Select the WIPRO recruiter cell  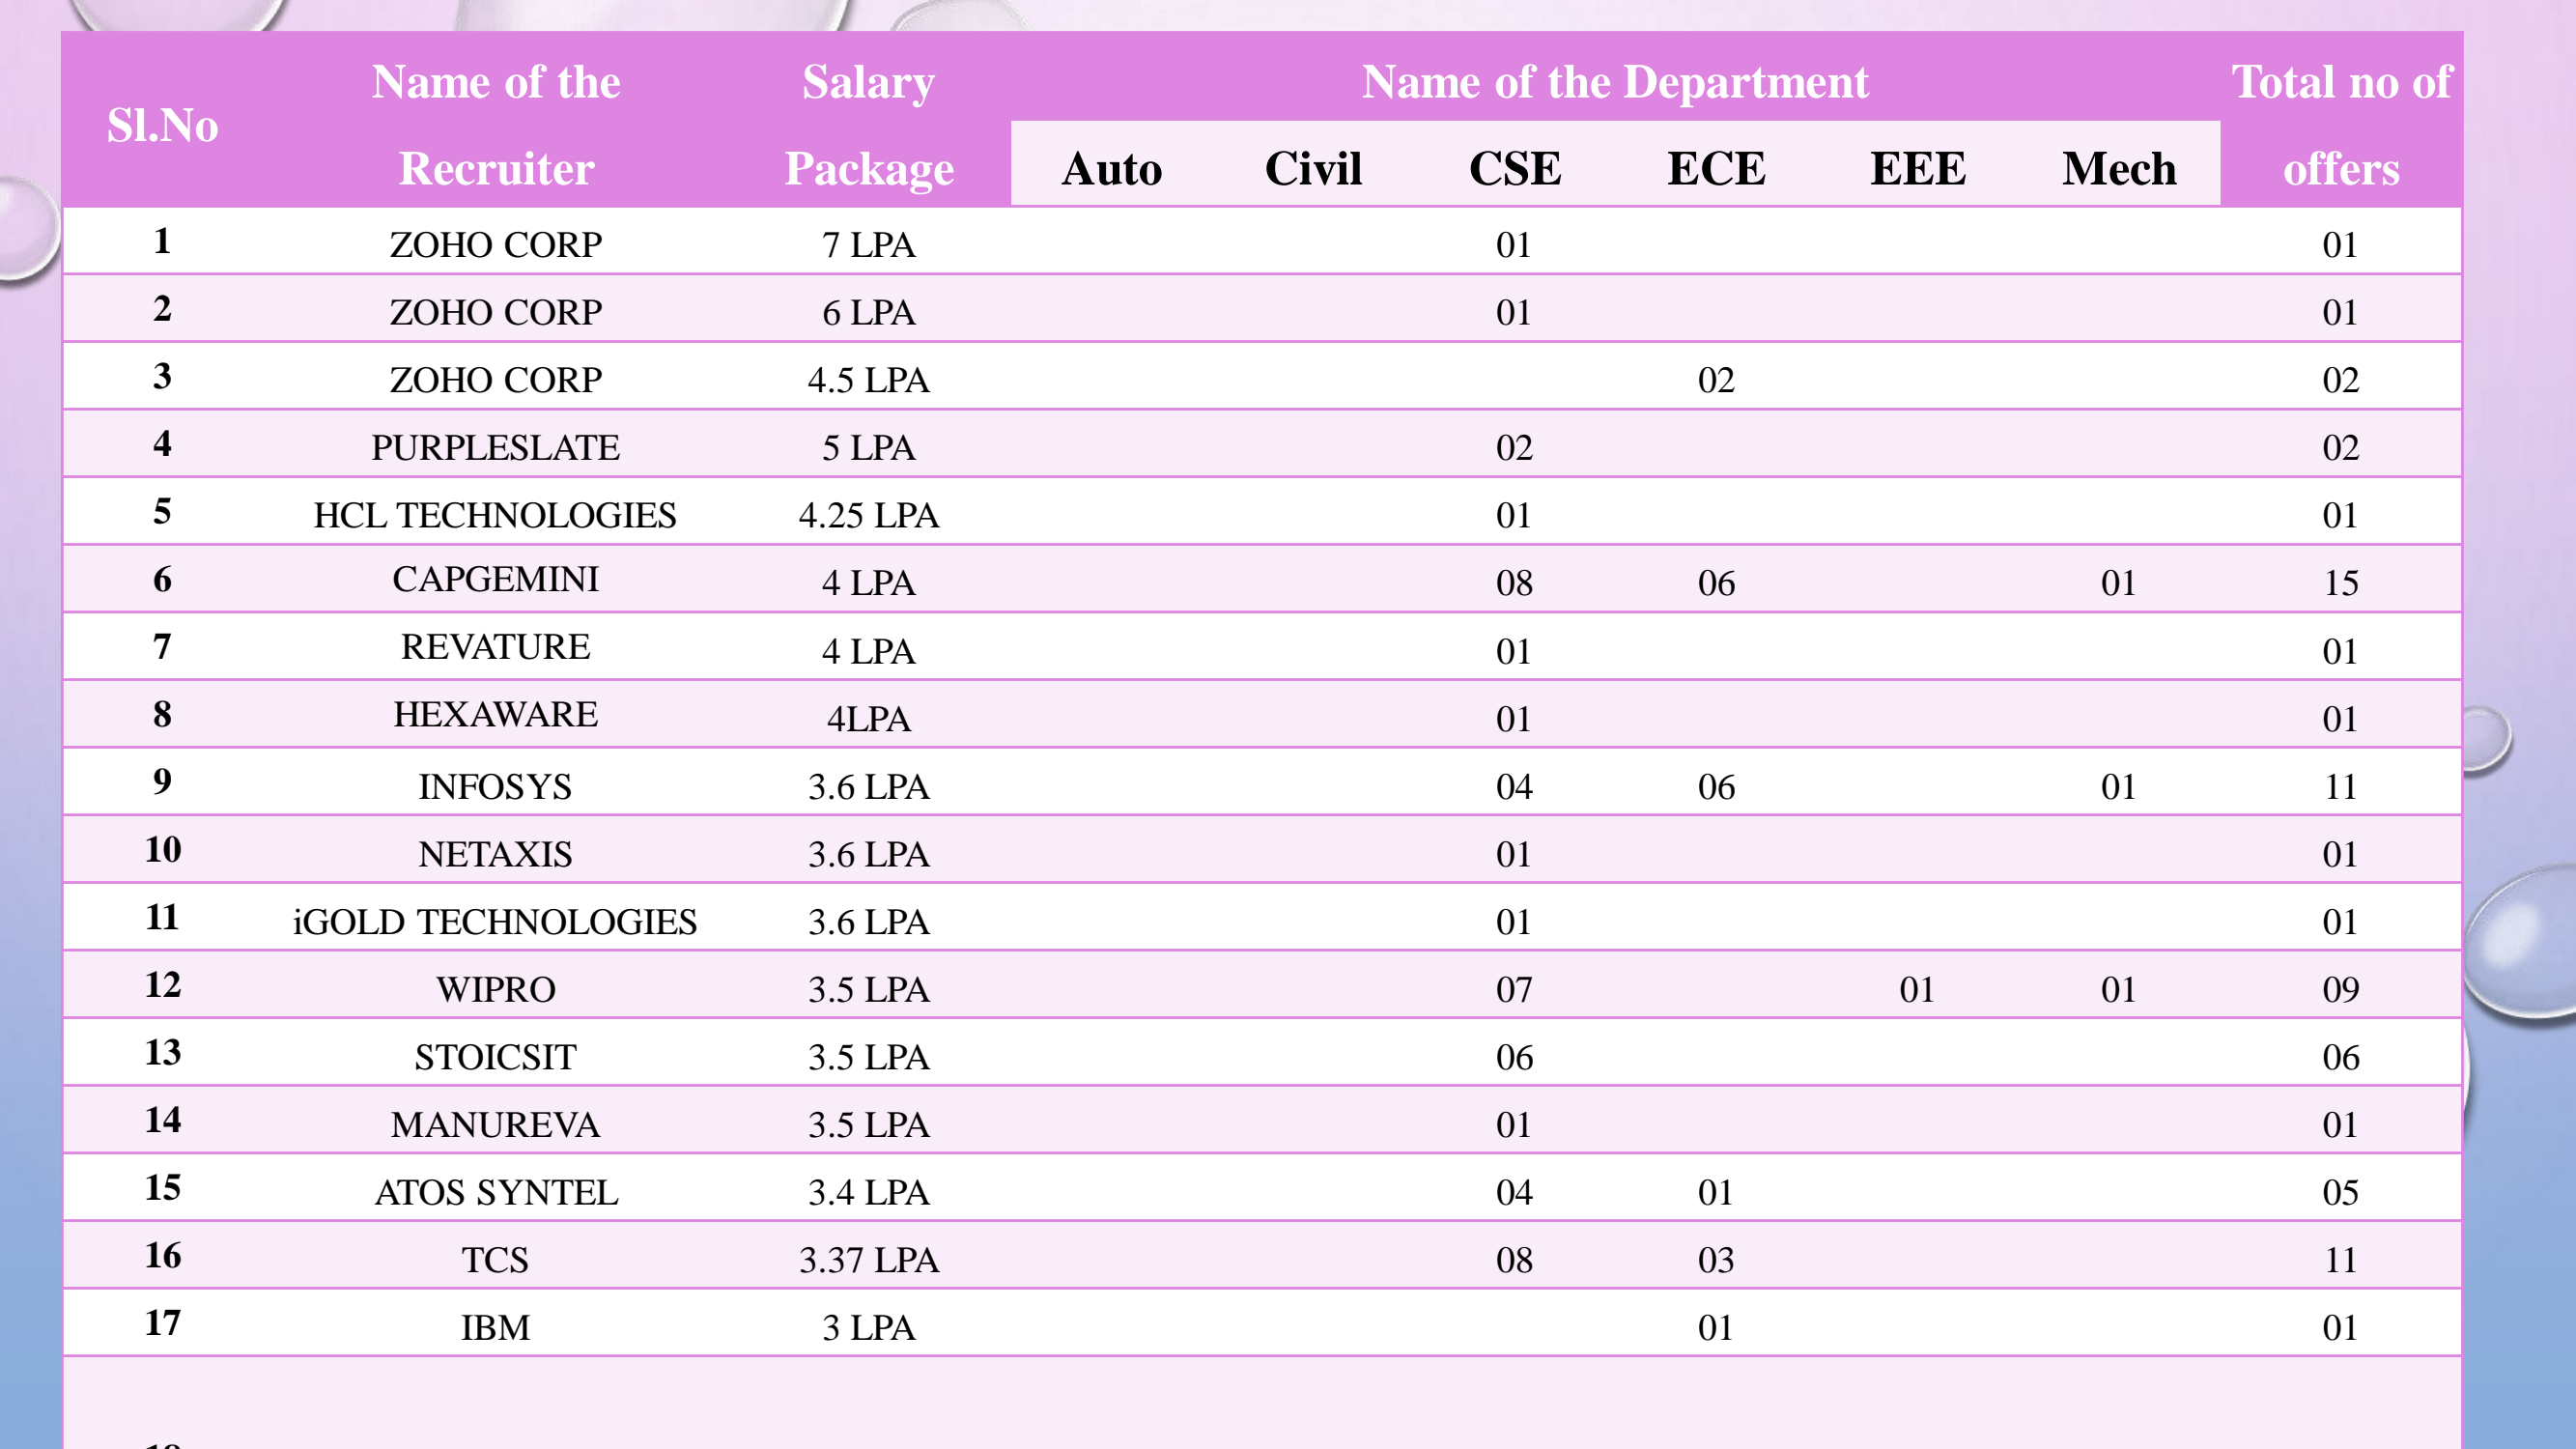point(496,989)
